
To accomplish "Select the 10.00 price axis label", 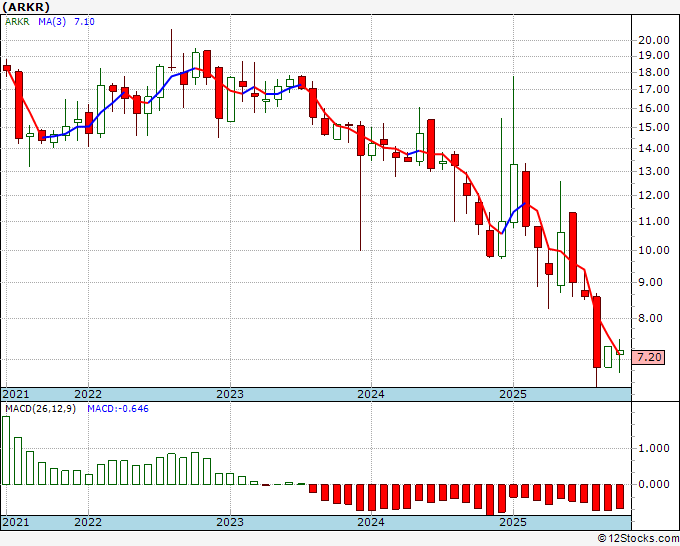I will coord(654,250).
